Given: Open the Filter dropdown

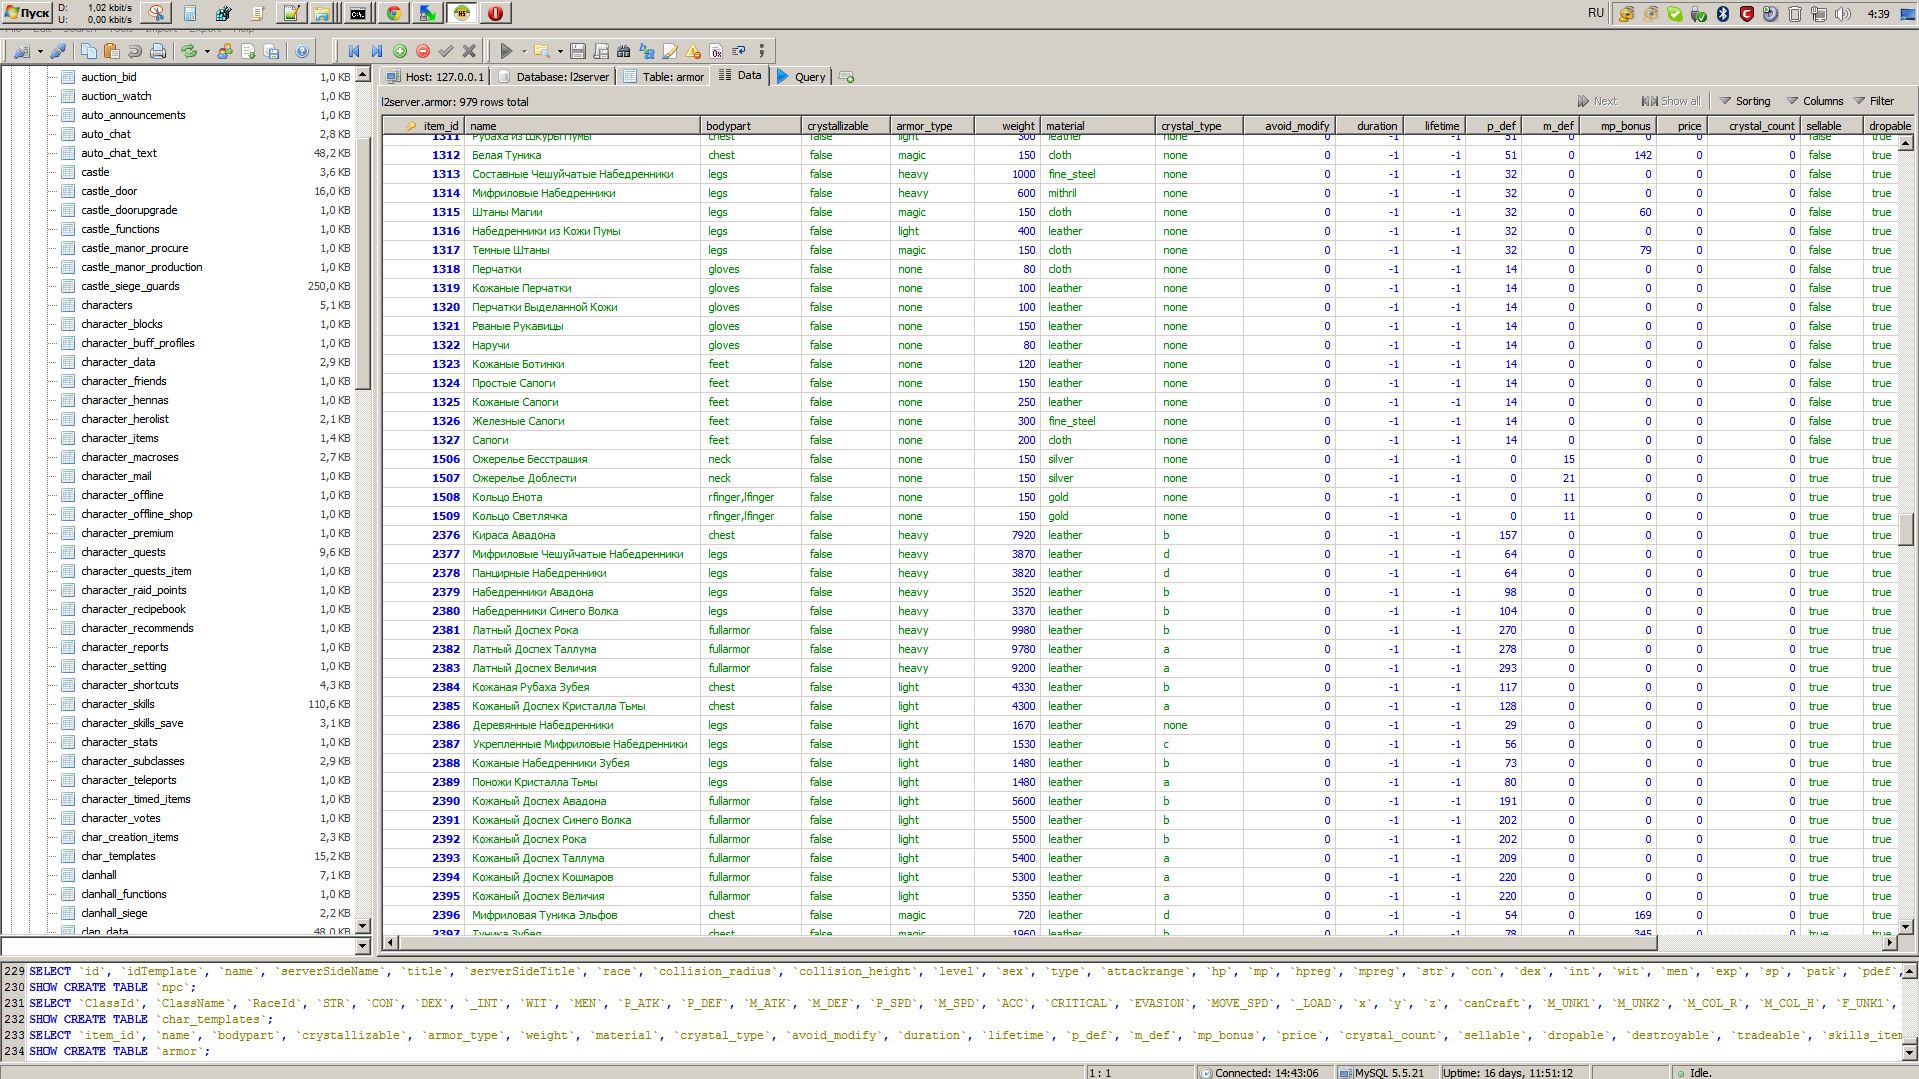Looking at the screenshot, I should tap(1874, 101).
